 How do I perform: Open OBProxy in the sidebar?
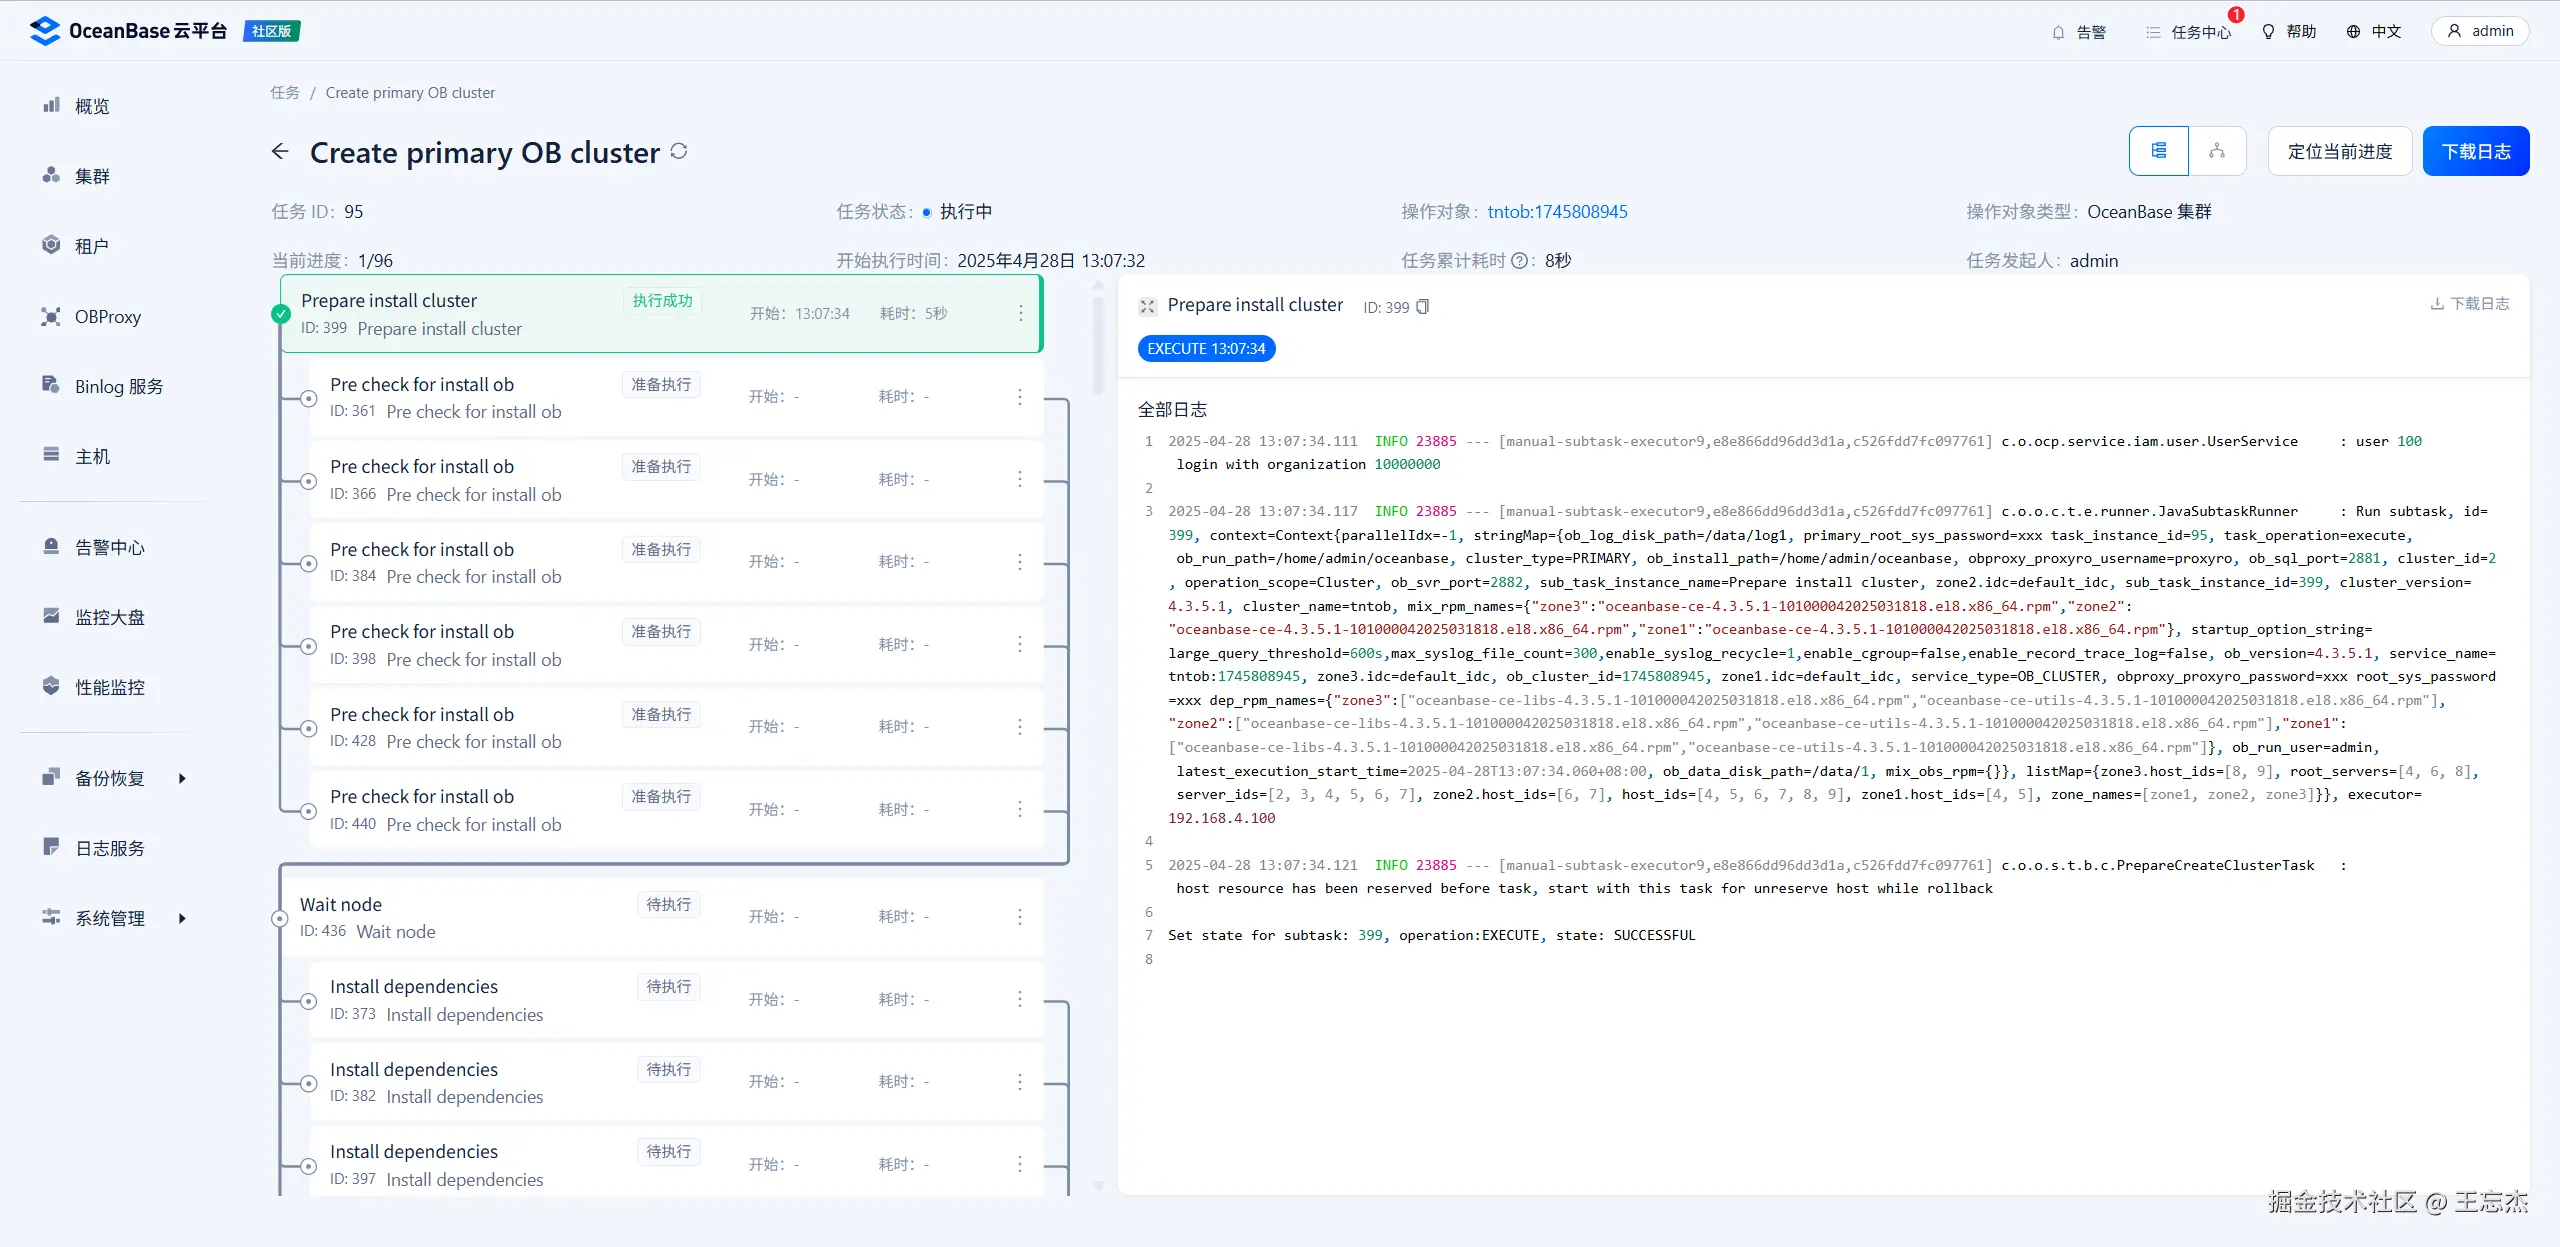107,317
